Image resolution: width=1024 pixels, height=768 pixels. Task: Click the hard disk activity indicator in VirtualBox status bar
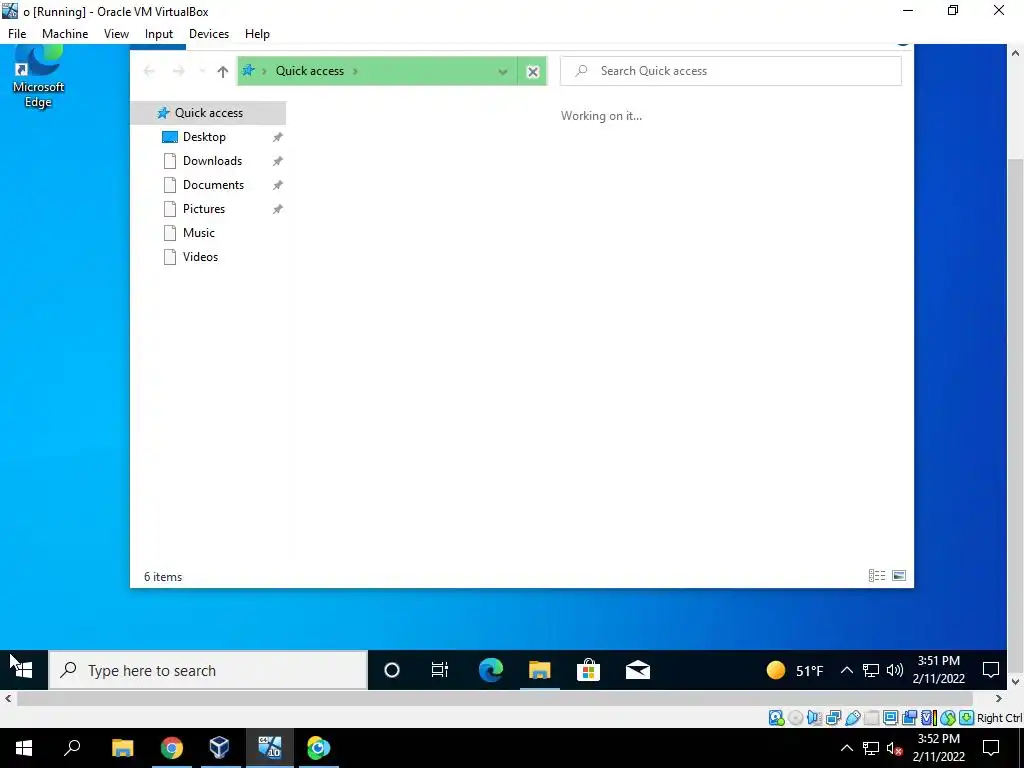click(x=776, y=718)
